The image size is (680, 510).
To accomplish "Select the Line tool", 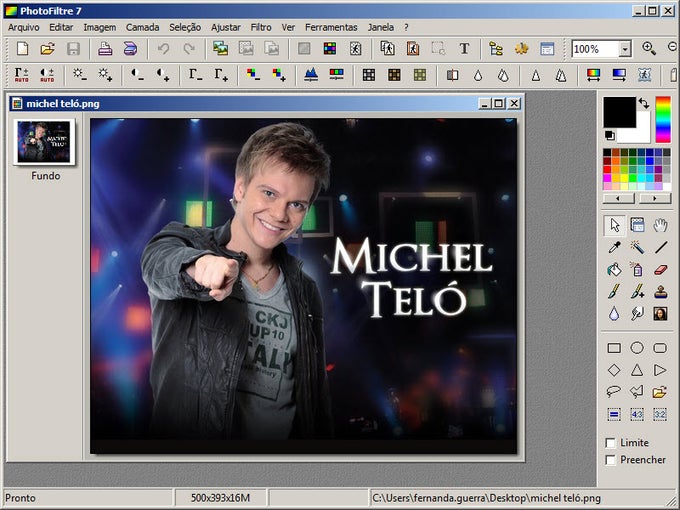I will point(660,248).
